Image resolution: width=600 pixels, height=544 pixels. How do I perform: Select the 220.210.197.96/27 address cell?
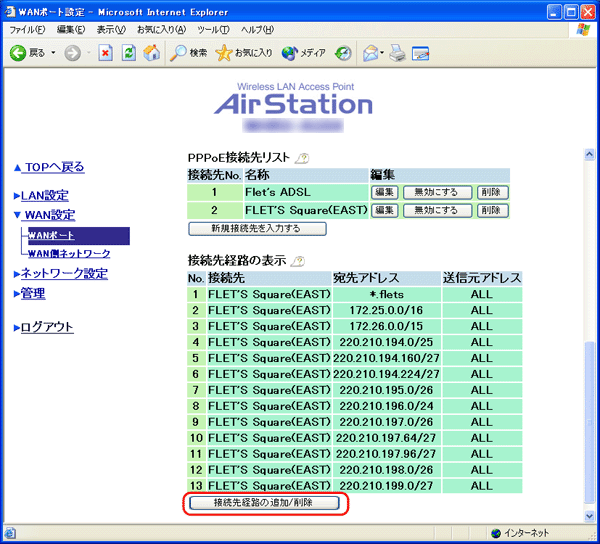[387, 454]
